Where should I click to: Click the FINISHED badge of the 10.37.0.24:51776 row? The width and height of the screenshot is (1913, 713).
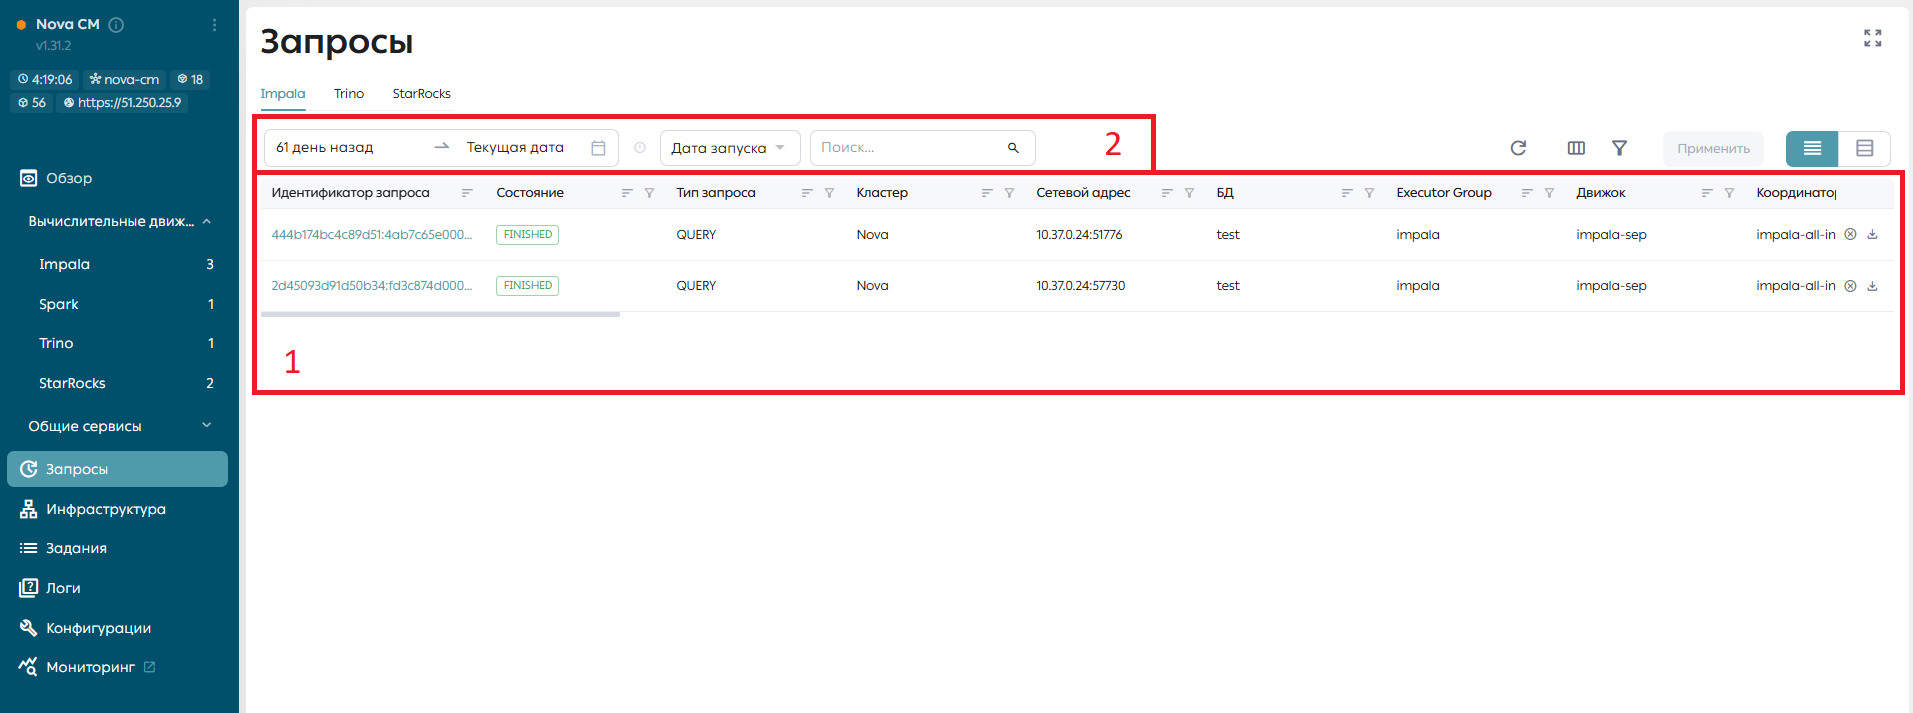527,235
